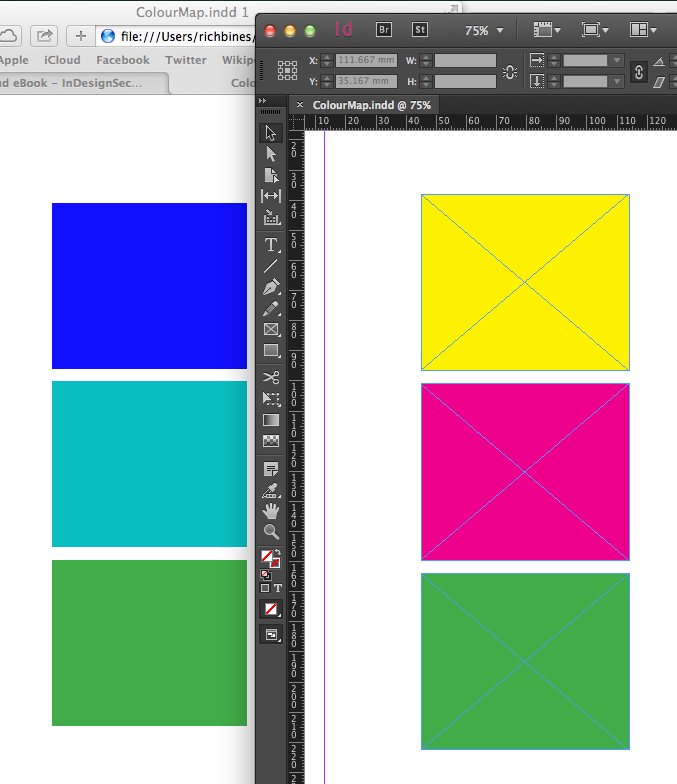Swap fill and stroke arrows
The width and height of the screenshot is (677, 784).
[278, 552]
